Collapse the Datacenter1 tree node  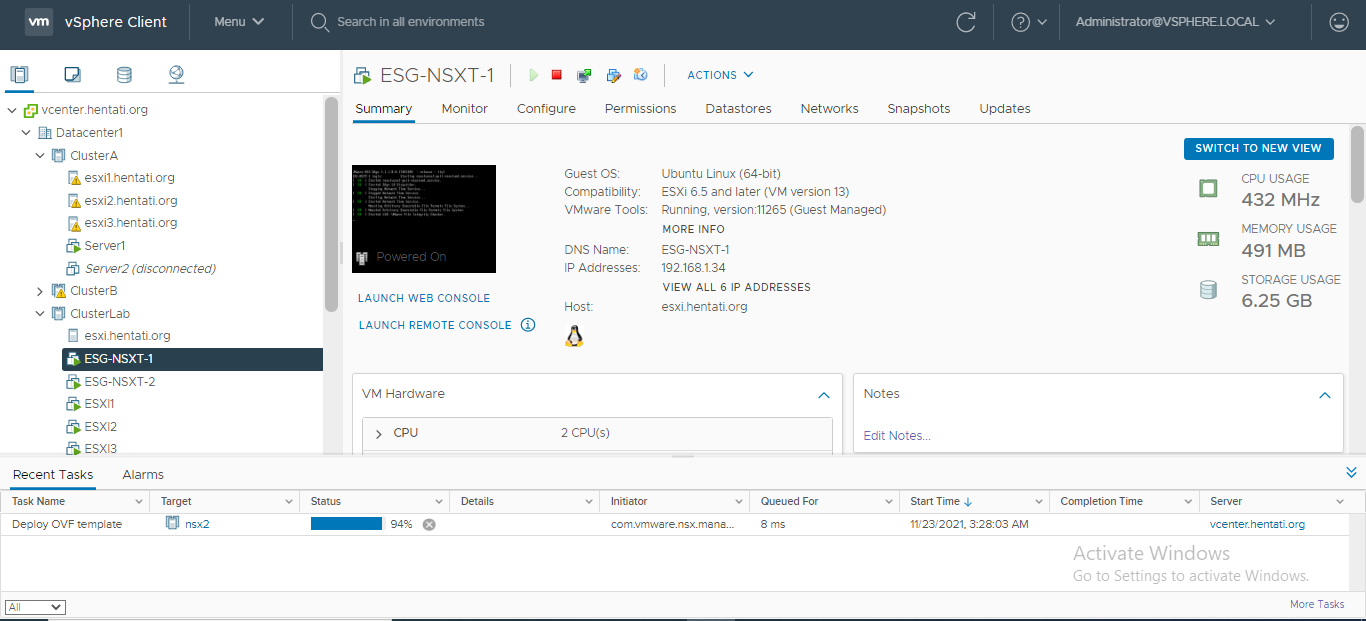(26, 133)
